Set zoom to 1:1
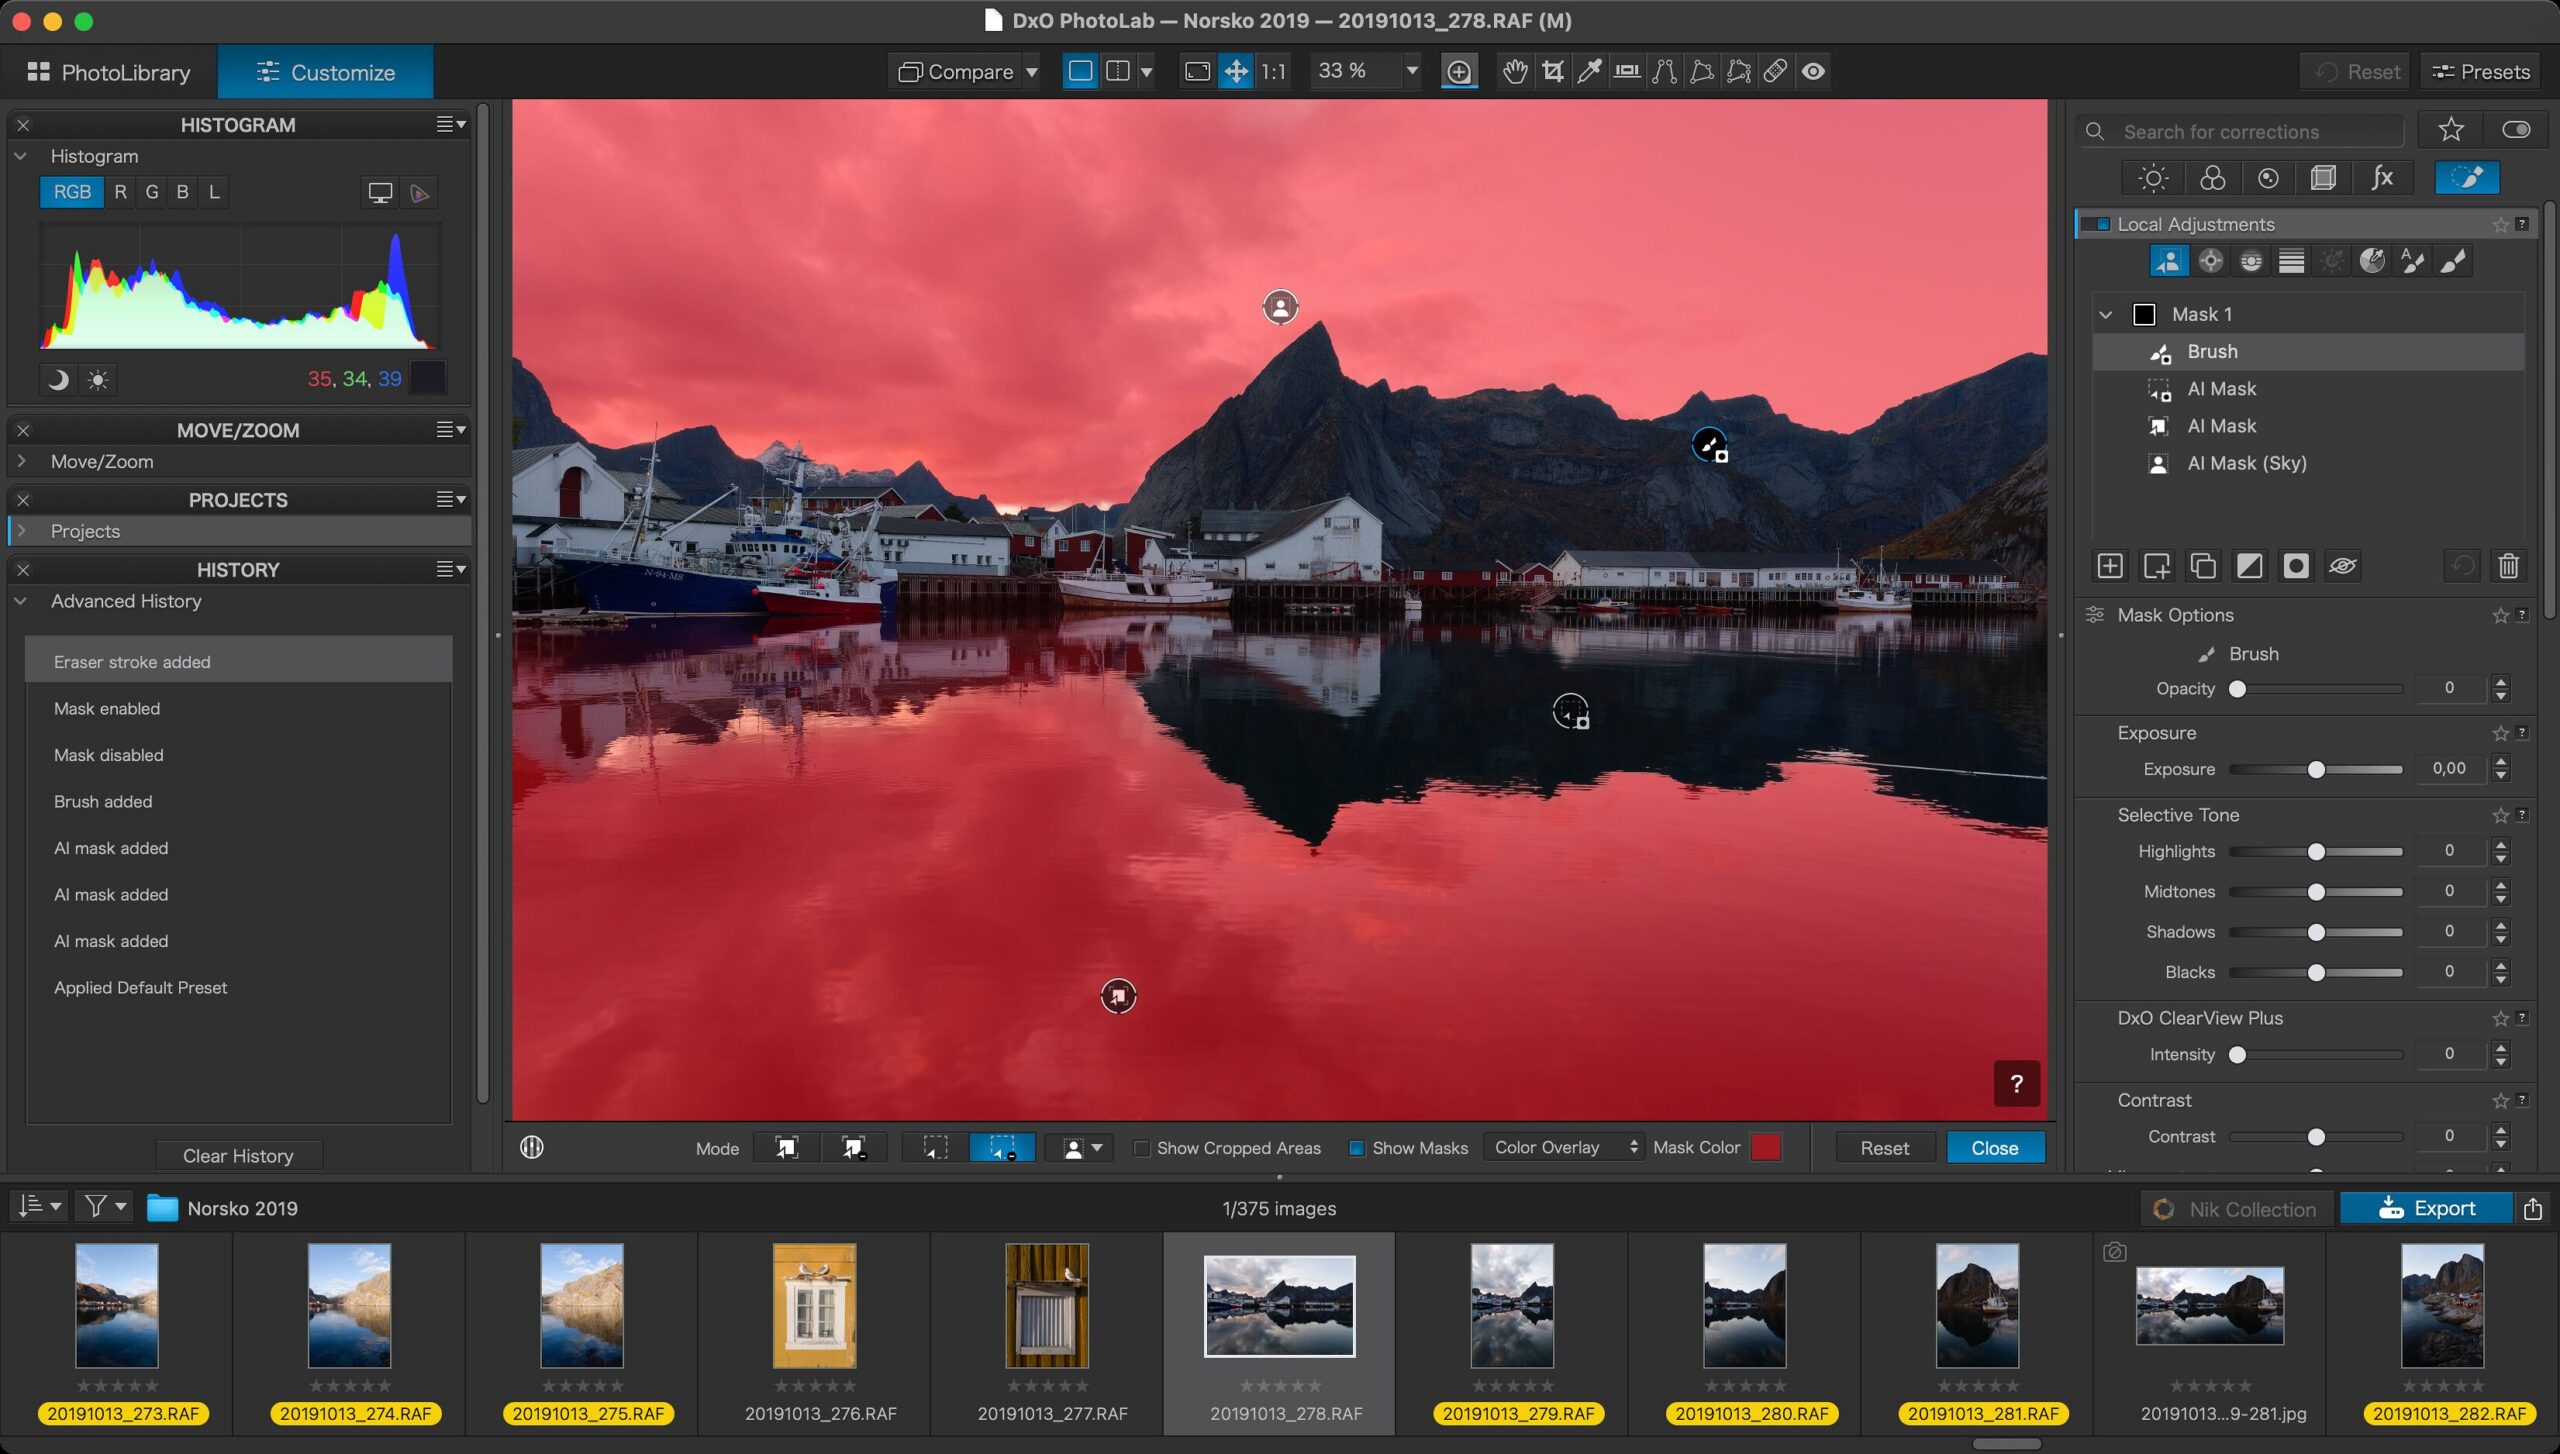2560x1454 pixels. coord(1273,71)
